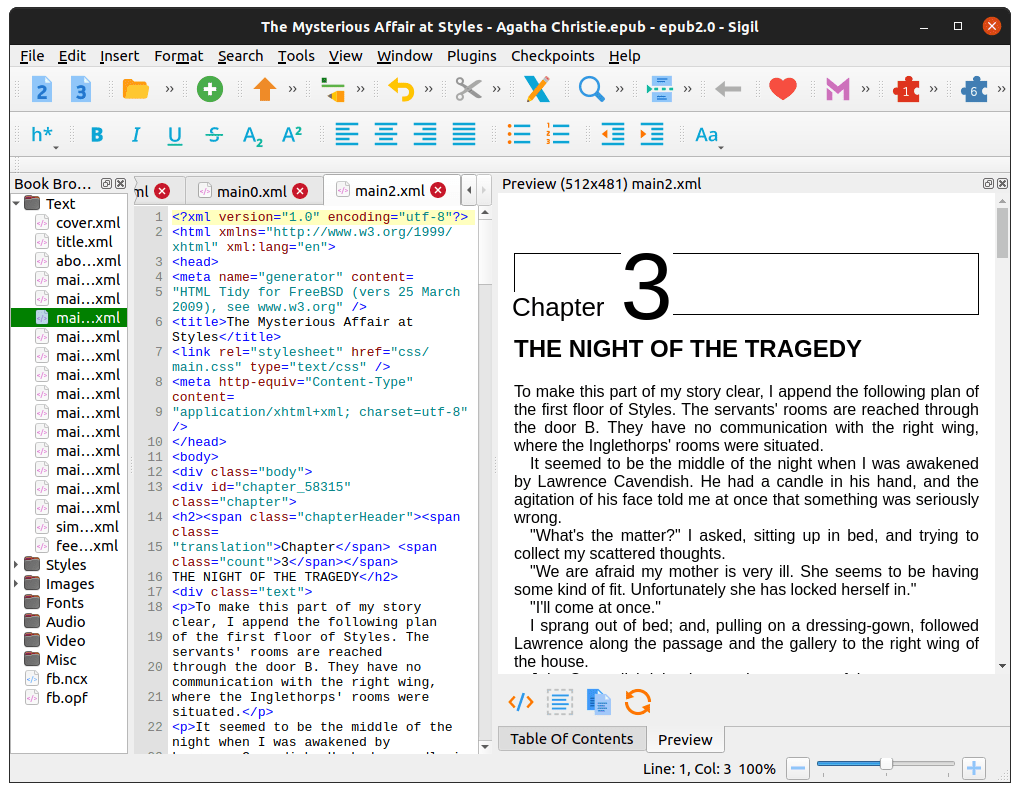
Task: Toggle Strikethrough formatting
Action: pos(214,135)
